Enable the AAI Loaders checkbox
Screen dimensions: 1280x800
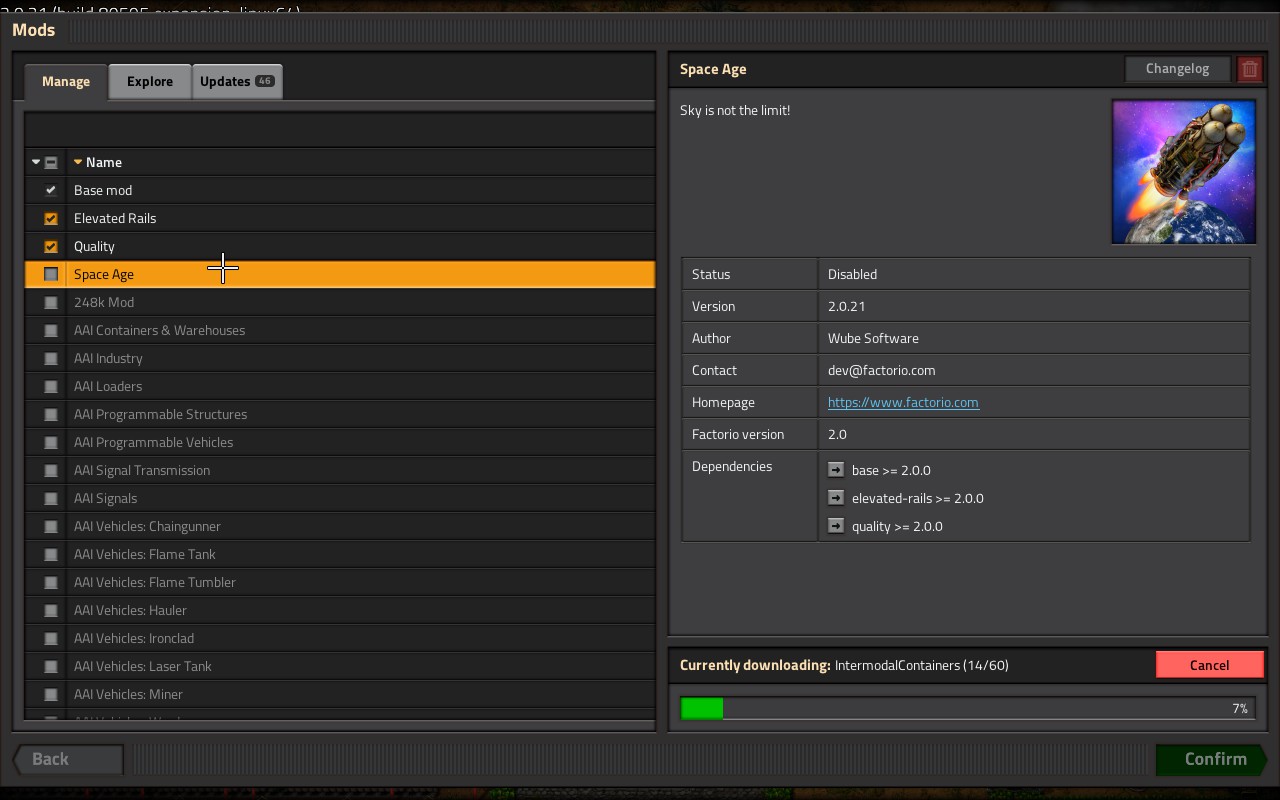tap(51, 386)
